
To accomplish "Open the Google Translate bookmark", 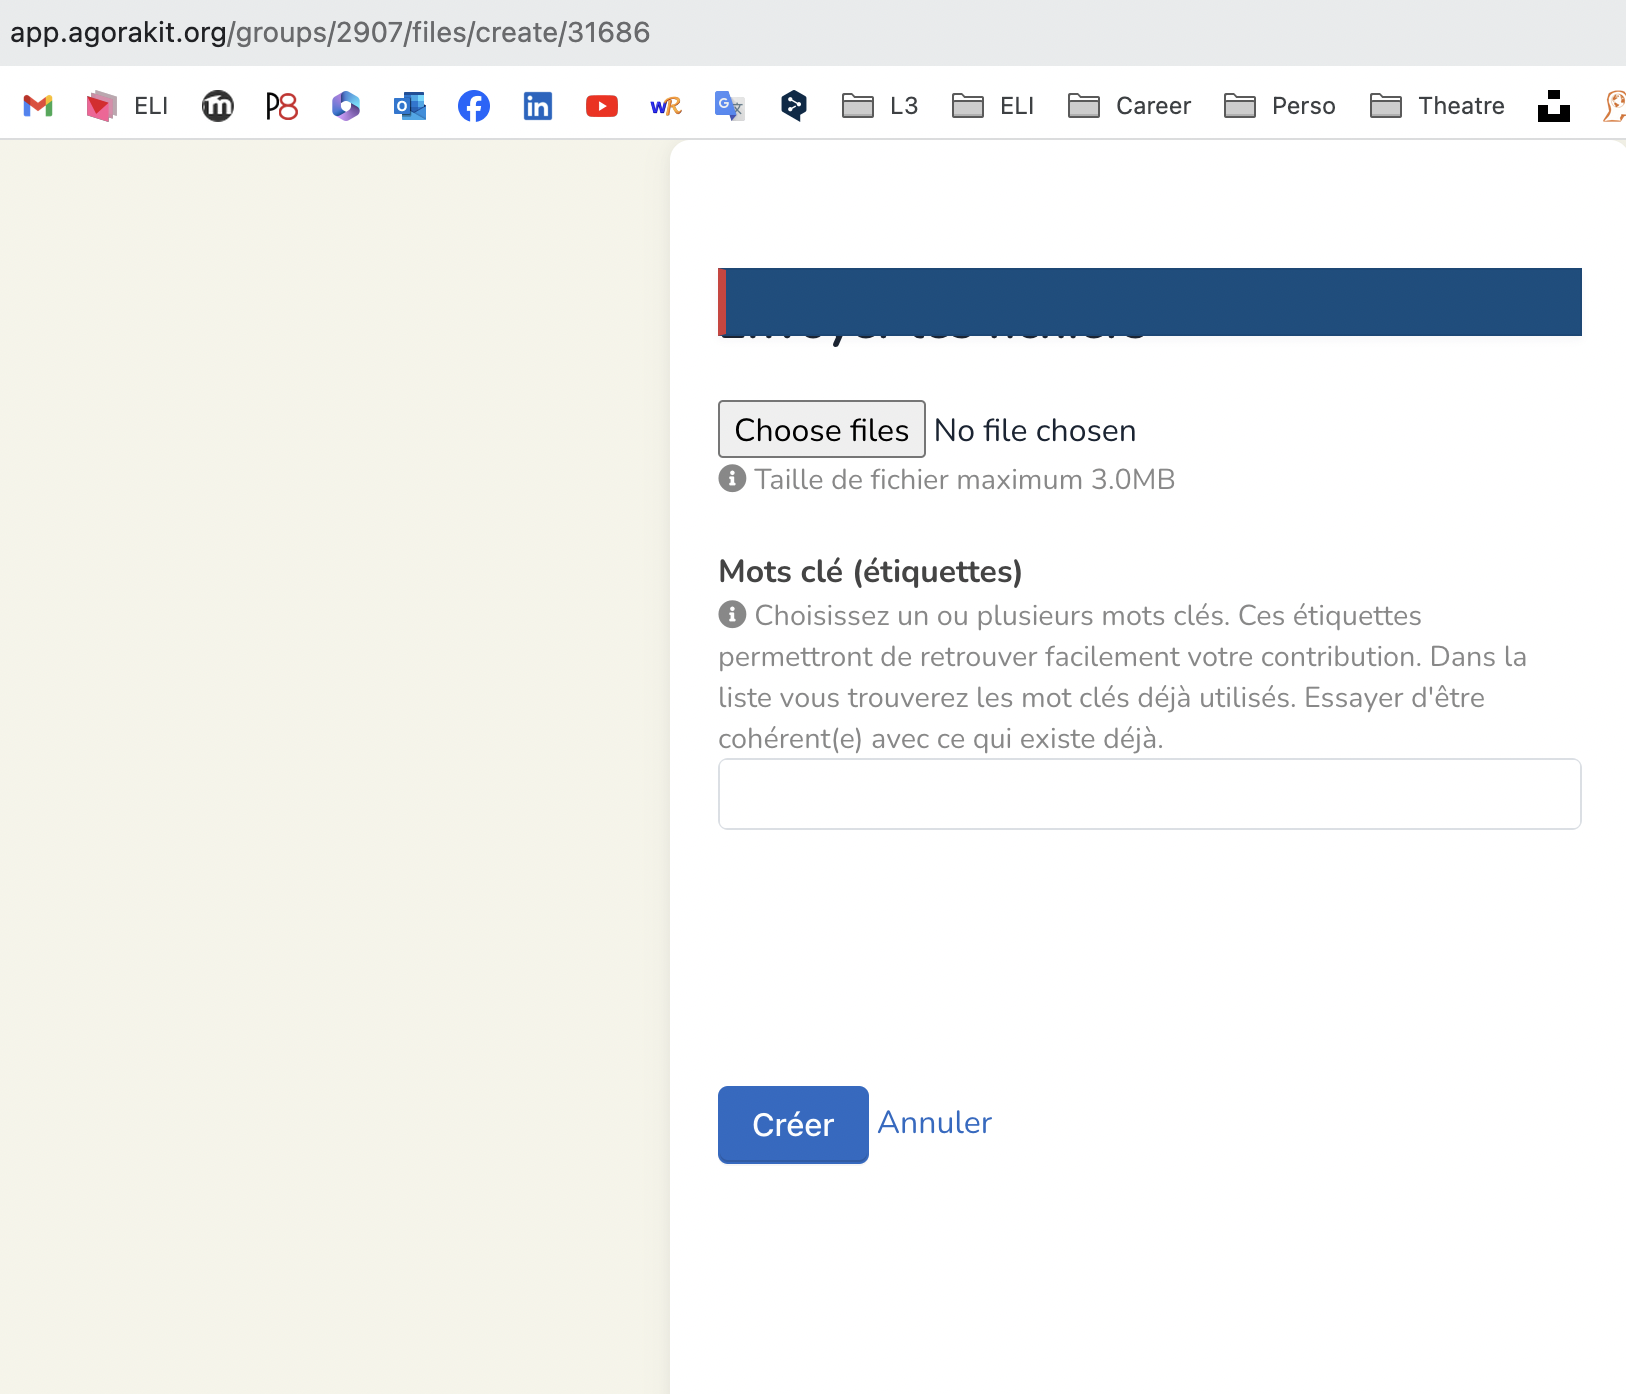I will 730,105.
